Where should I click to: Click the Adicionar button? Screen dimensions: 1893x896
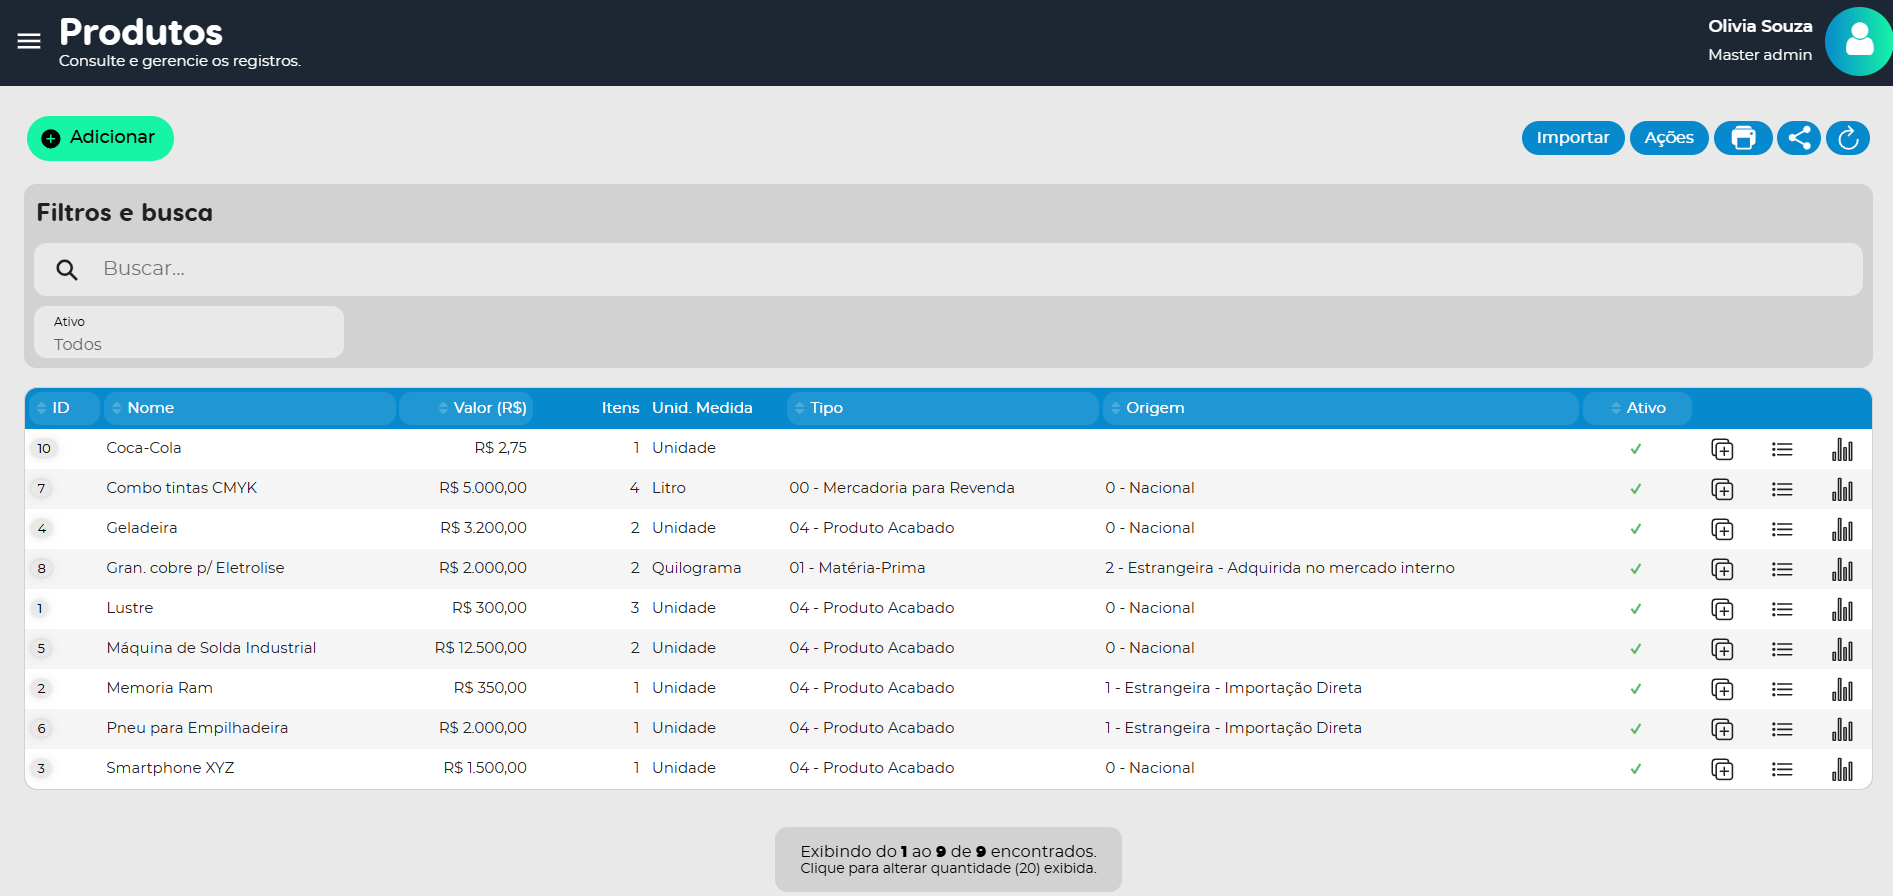pos(100,138)
